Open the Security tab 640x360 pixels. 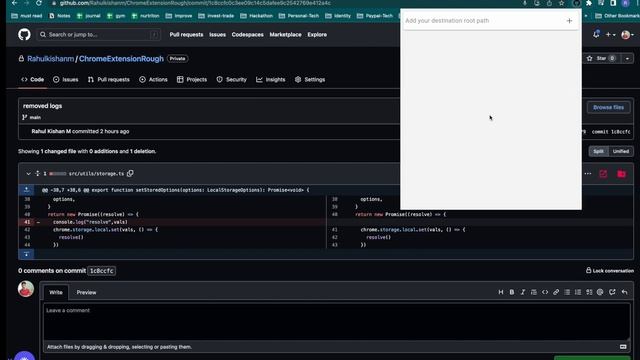231,80
